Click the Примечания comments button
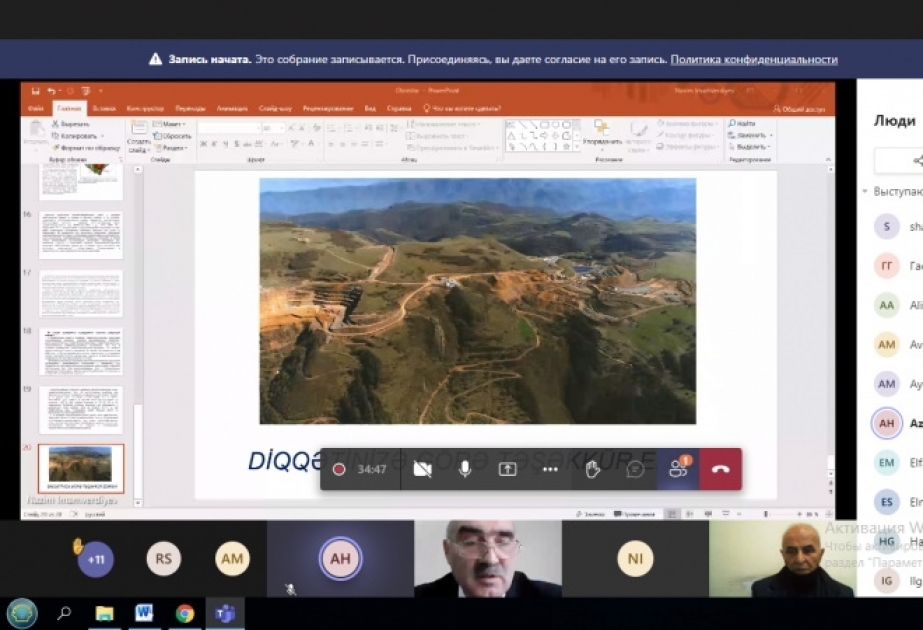This screenshot has width=923, height=630. [635, 514]
